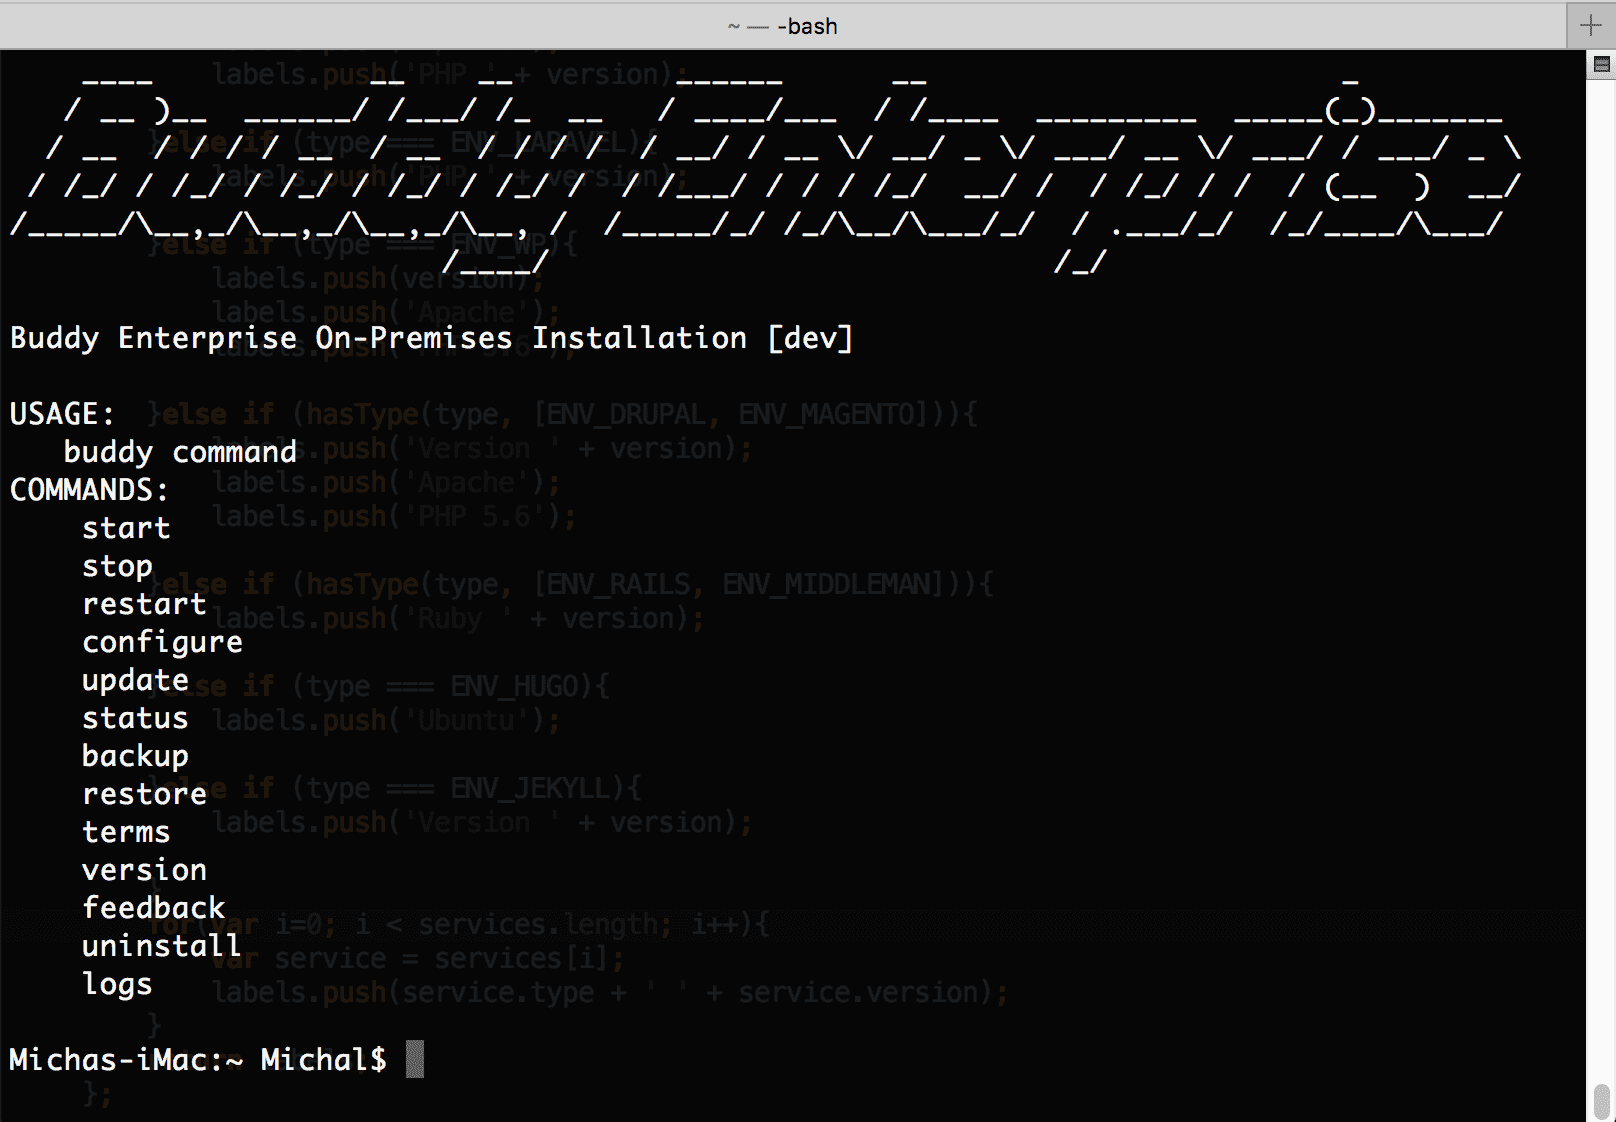Image resolution: width=1616 pixels, height=1122 pixels.
Task: Click the 'terms' command text
Action: [x=126, y=832]
